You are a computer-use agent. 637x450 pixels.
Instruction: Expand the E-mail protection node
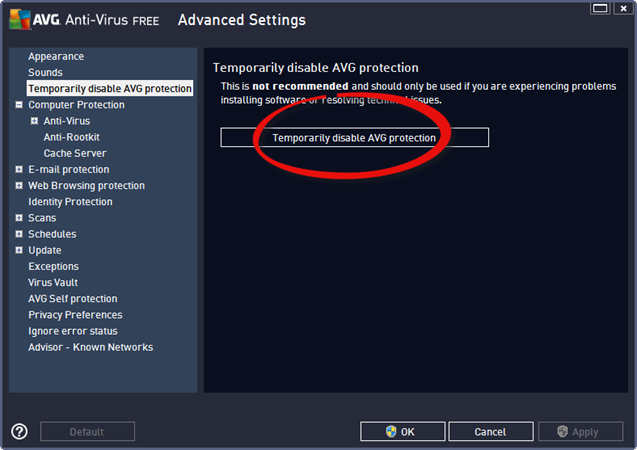[19, 169]
